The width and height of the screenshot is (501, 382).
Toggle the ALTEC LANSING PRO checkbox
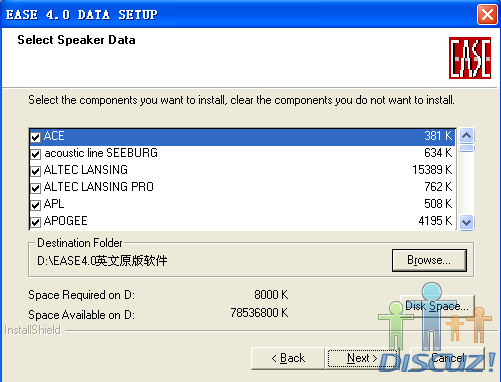click(36, 188)
